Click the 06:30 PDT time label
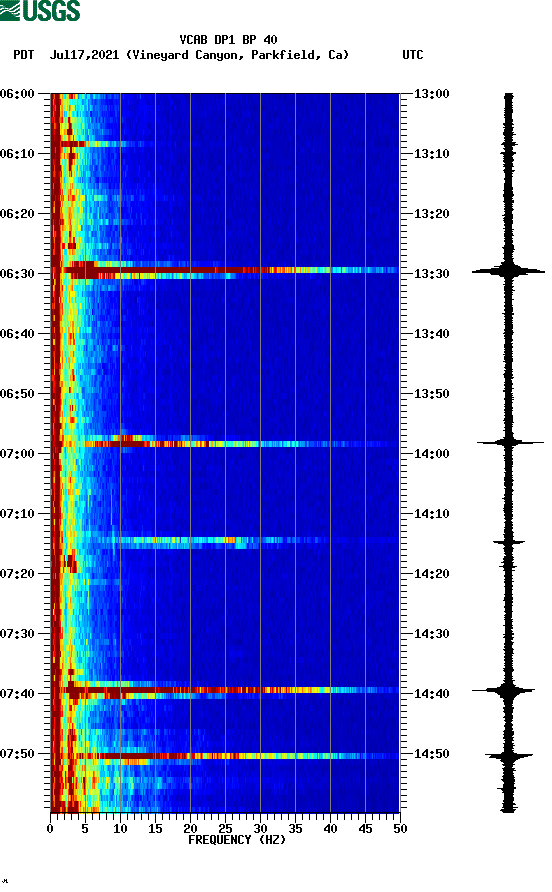 pos(18,274)
